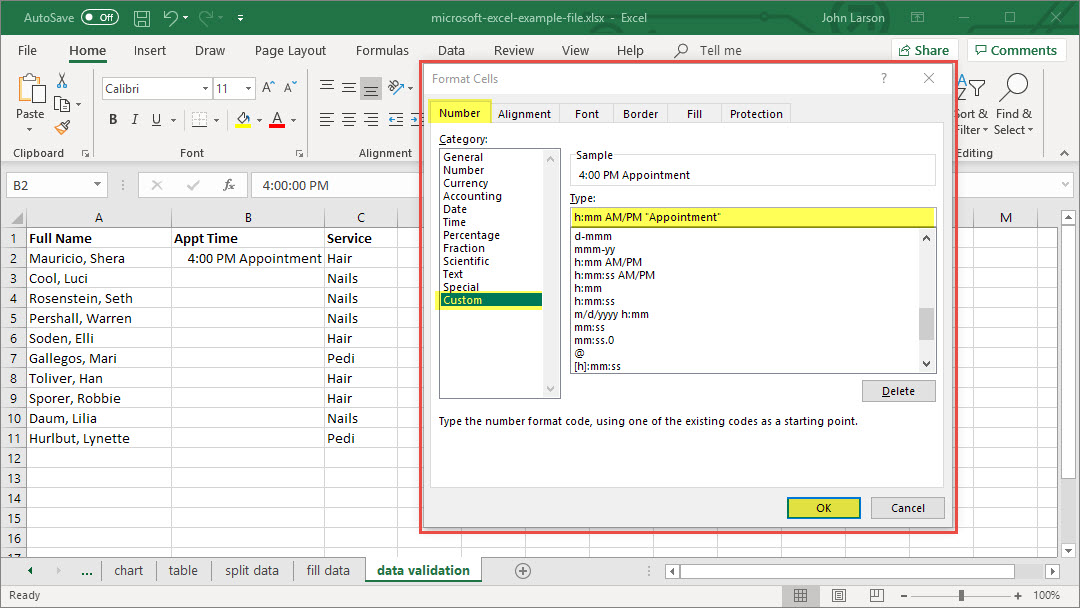1080x608 pixels.
Task: Click the Save icon in title bar
Action: point(142,18)
